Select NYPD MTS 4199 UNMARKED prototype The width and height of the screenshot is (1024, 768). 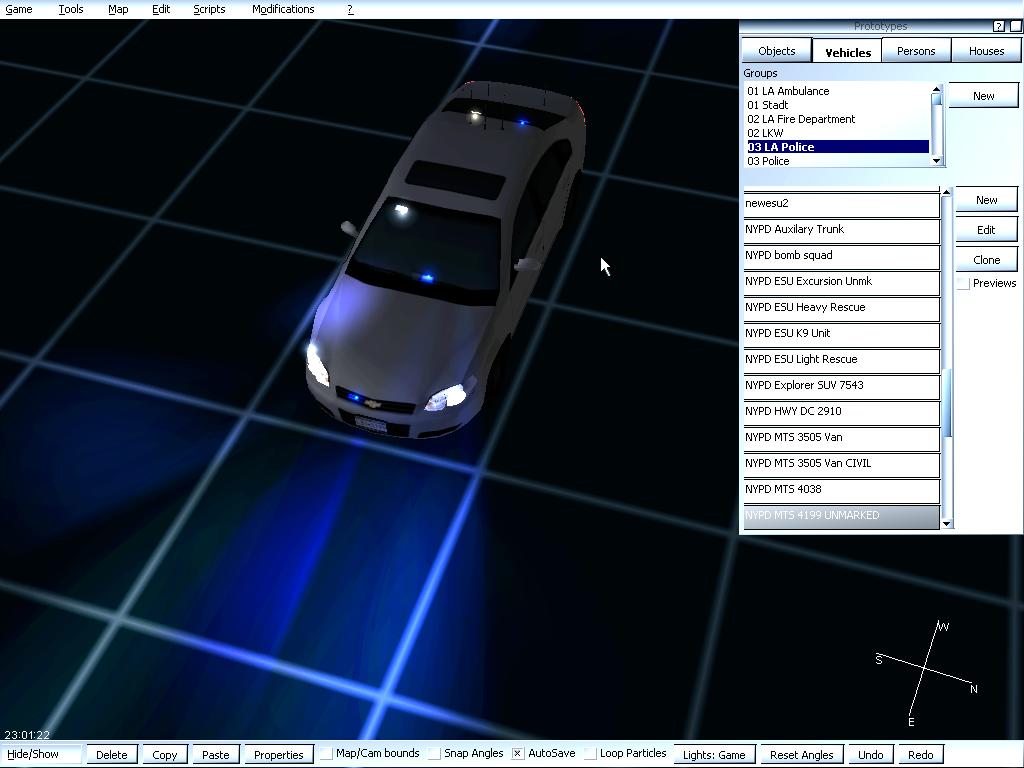(841, 517)
